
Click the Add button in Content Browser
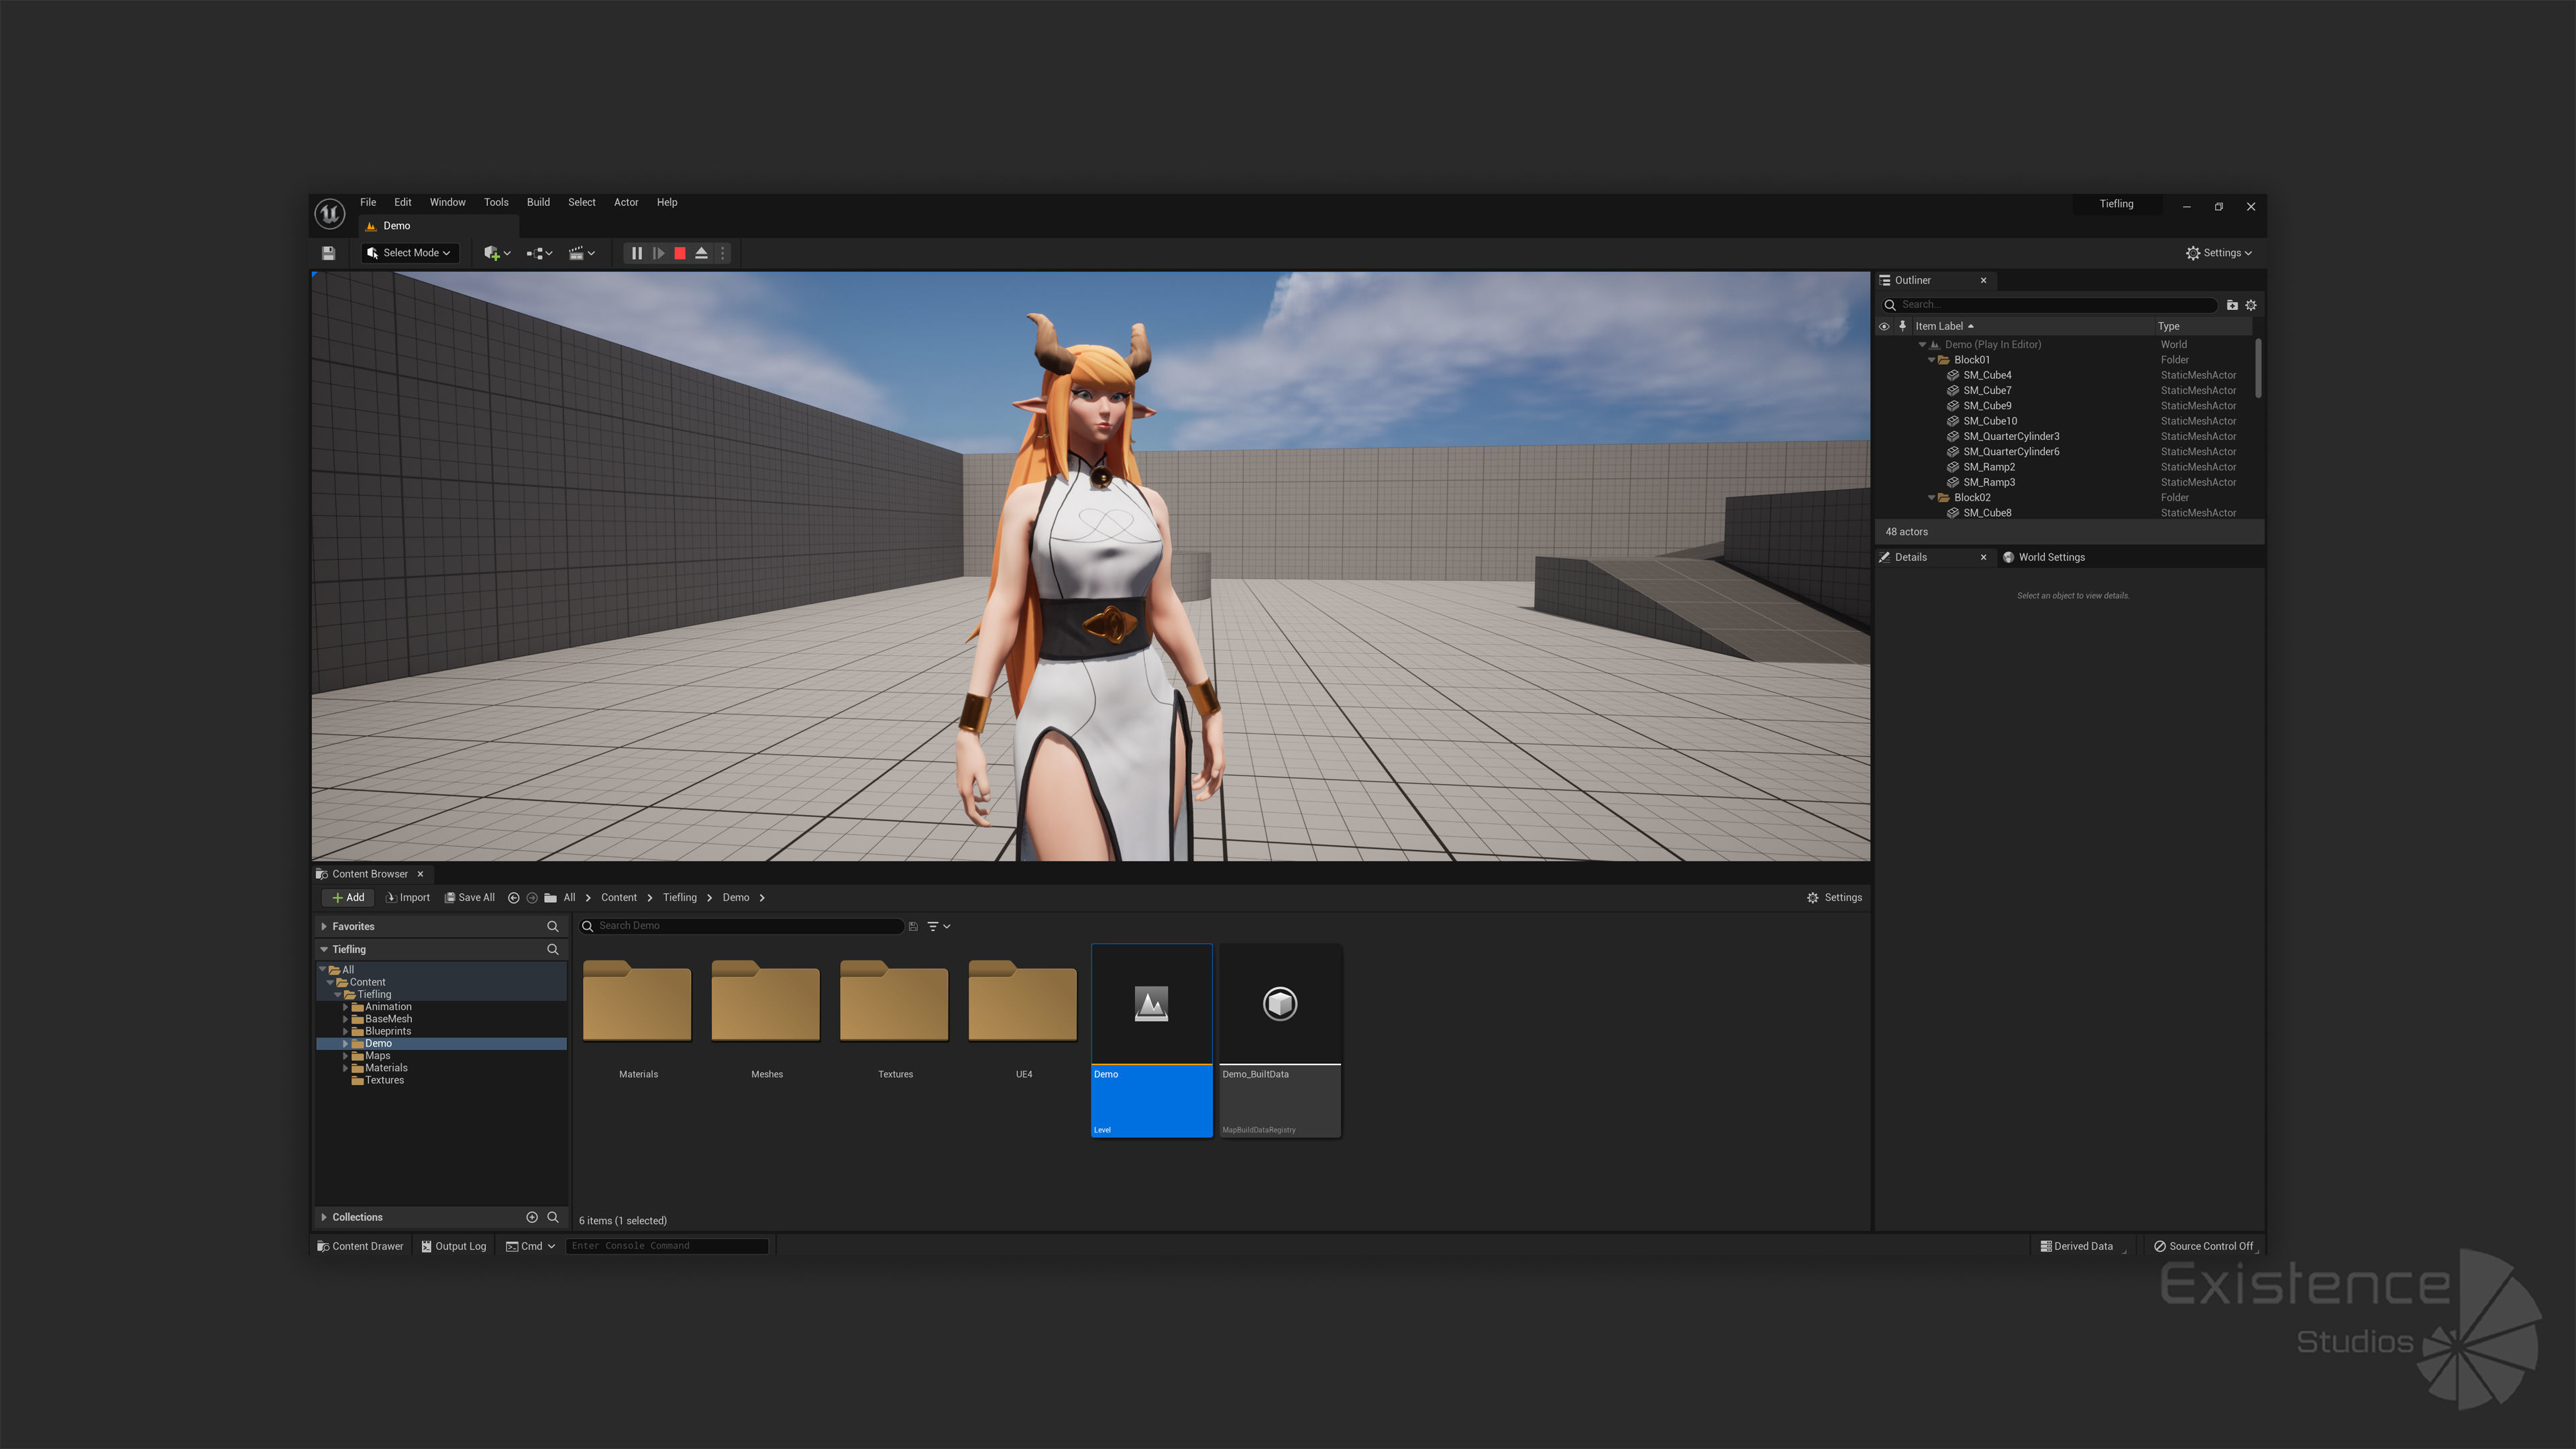348,898
